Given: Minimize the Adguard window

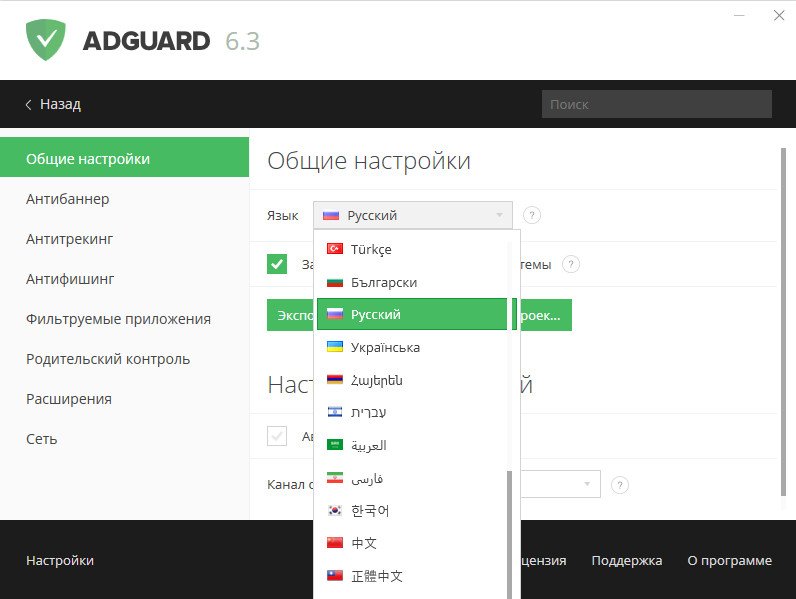Looking at the screenshot, I should click(739, 16).
